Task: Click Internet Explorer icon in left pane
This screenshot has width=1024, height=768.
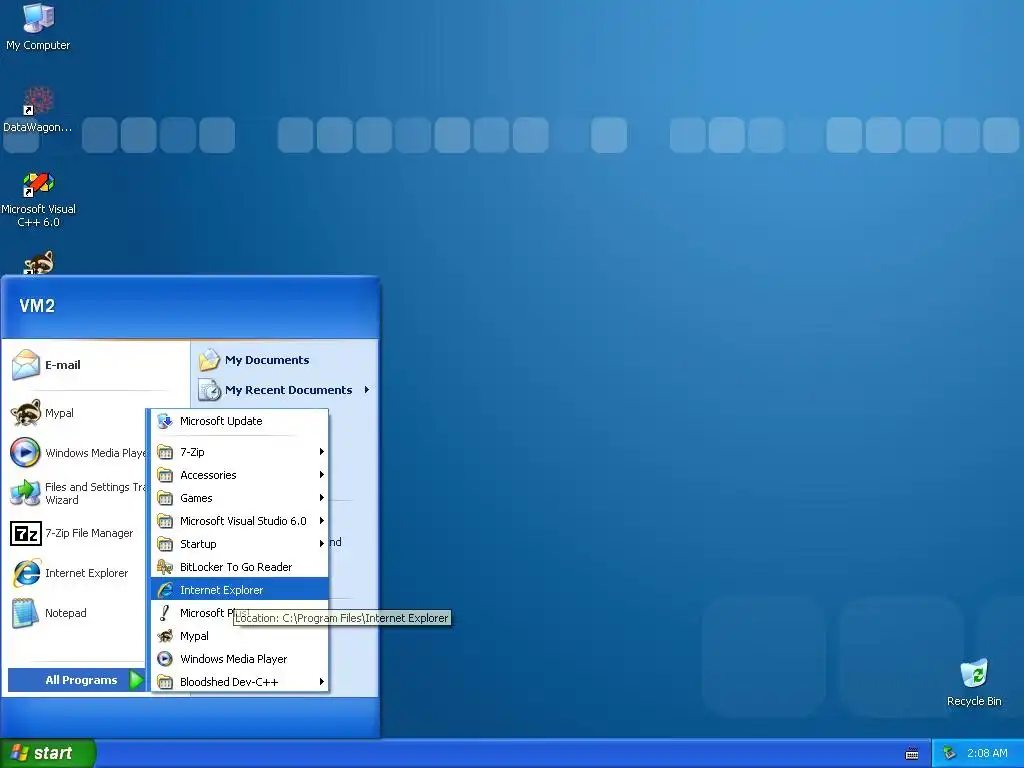Action: tap(25, 573)
